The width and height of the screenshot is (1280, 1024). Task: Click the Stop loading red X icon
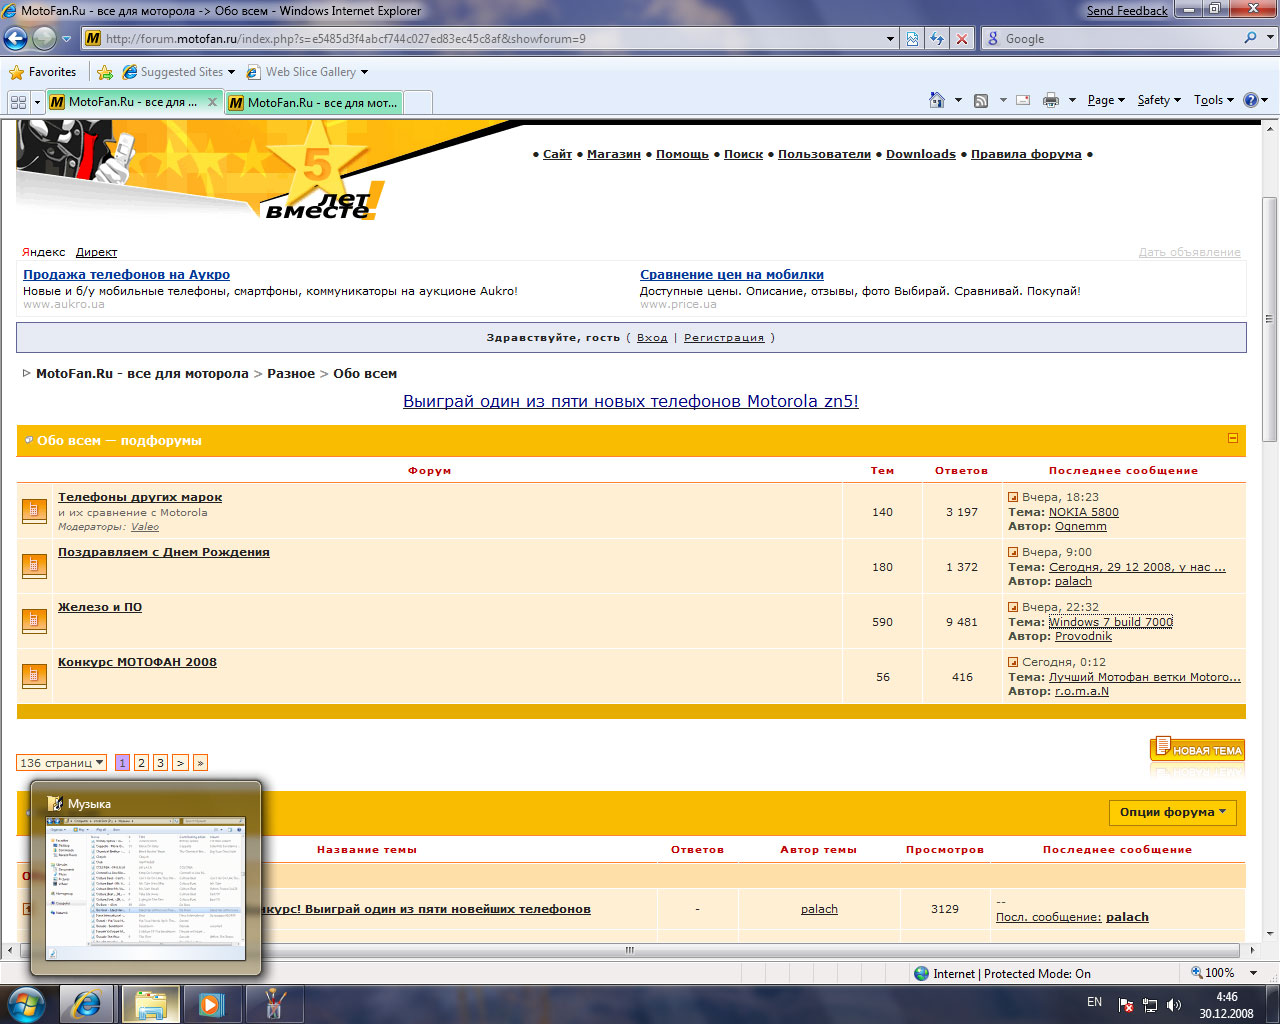pos(961,38)
